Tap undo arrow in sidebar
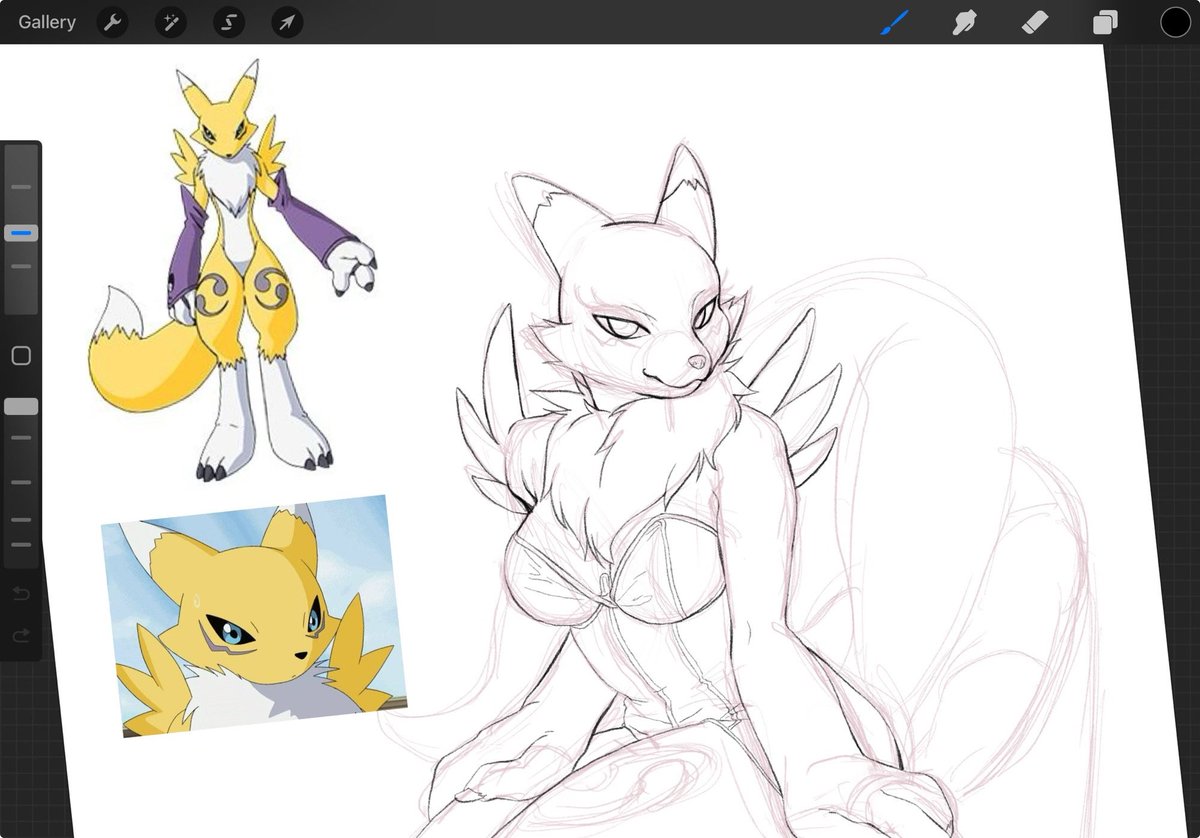This screenshot has height=838, width=1200. [x=20, y=593]
